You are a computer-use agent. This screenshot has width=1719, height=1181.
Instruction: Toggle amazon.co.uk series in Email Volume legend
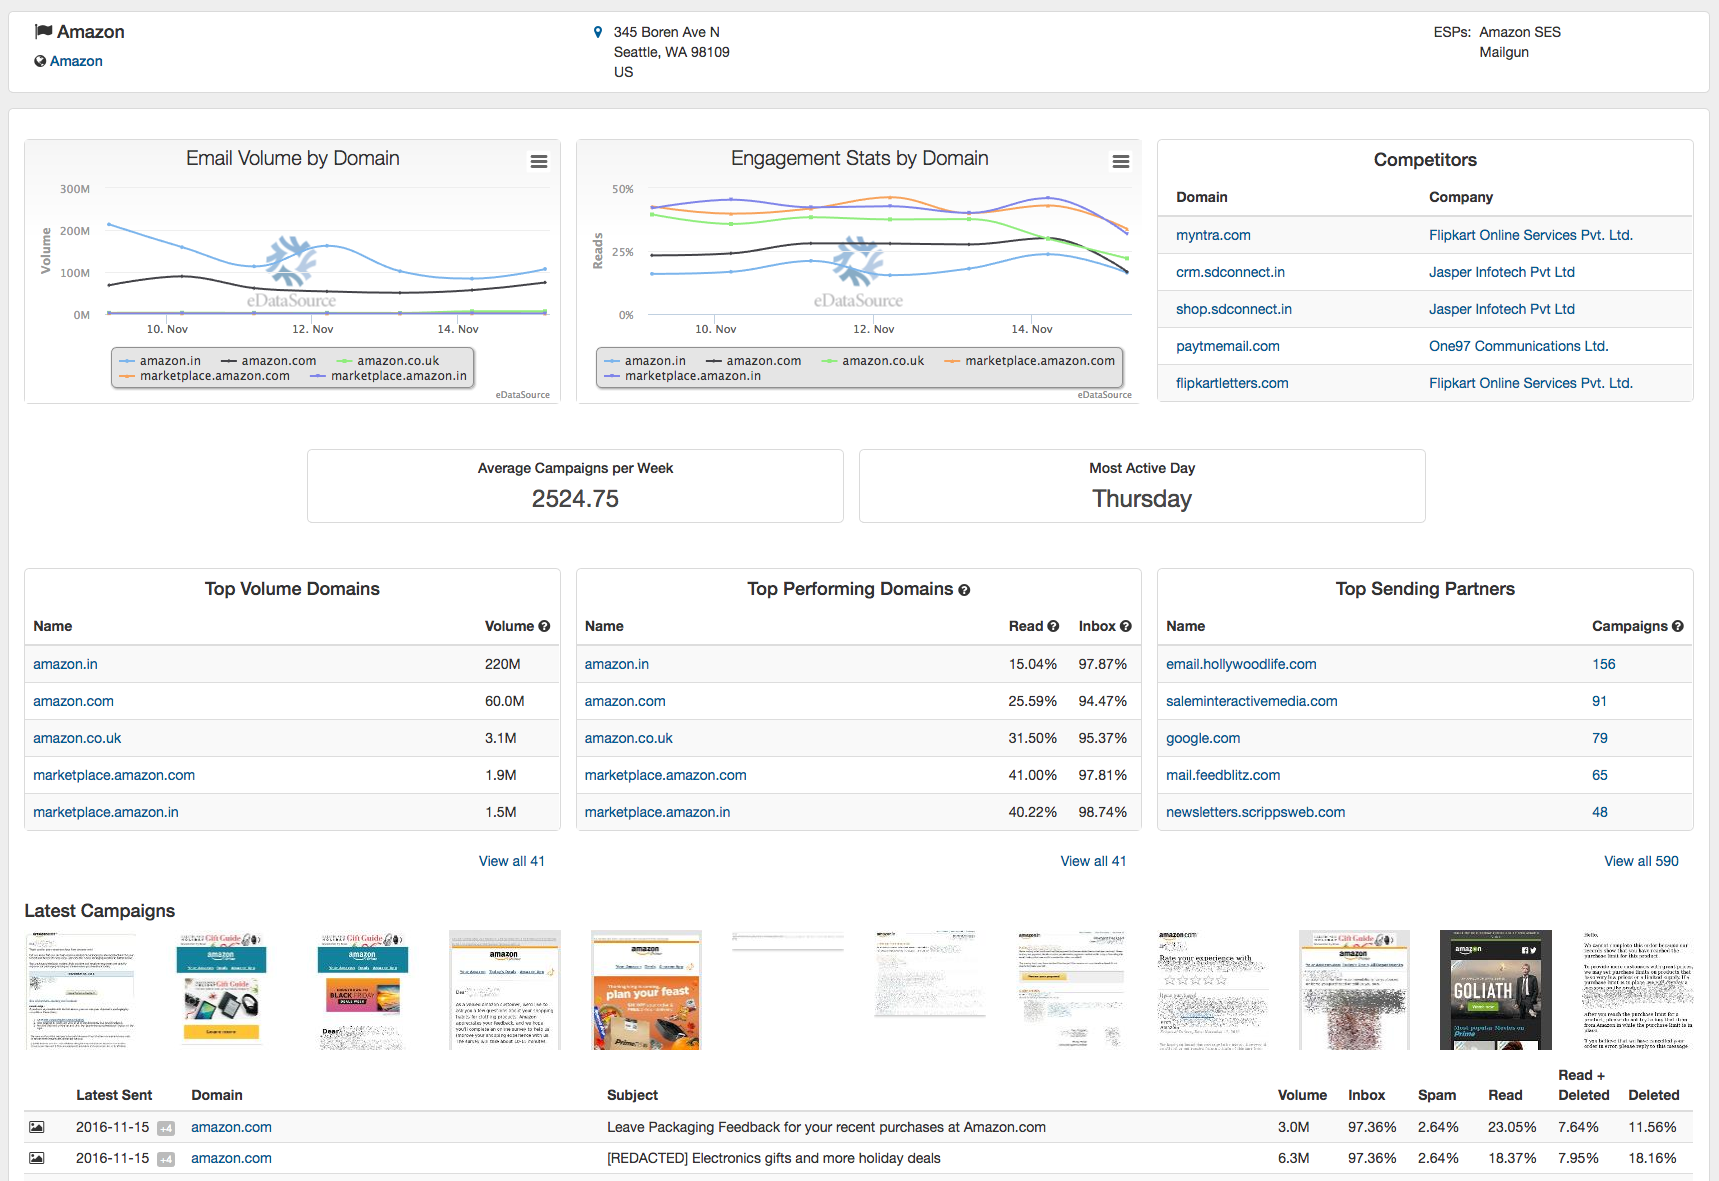tap(388, 361)
